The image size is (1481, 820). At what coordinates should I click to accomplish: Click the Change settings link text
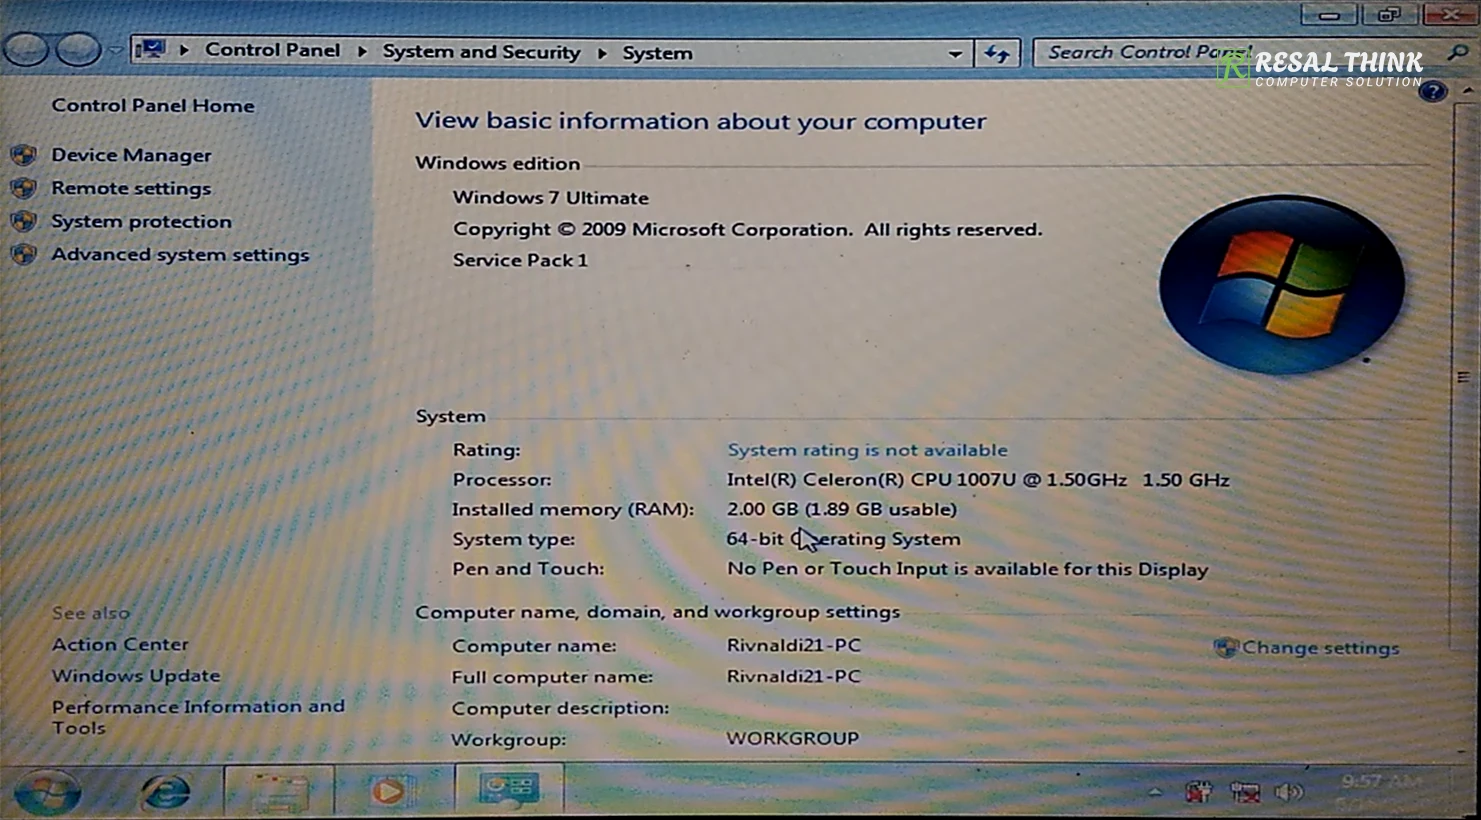tap(1320, 648)
